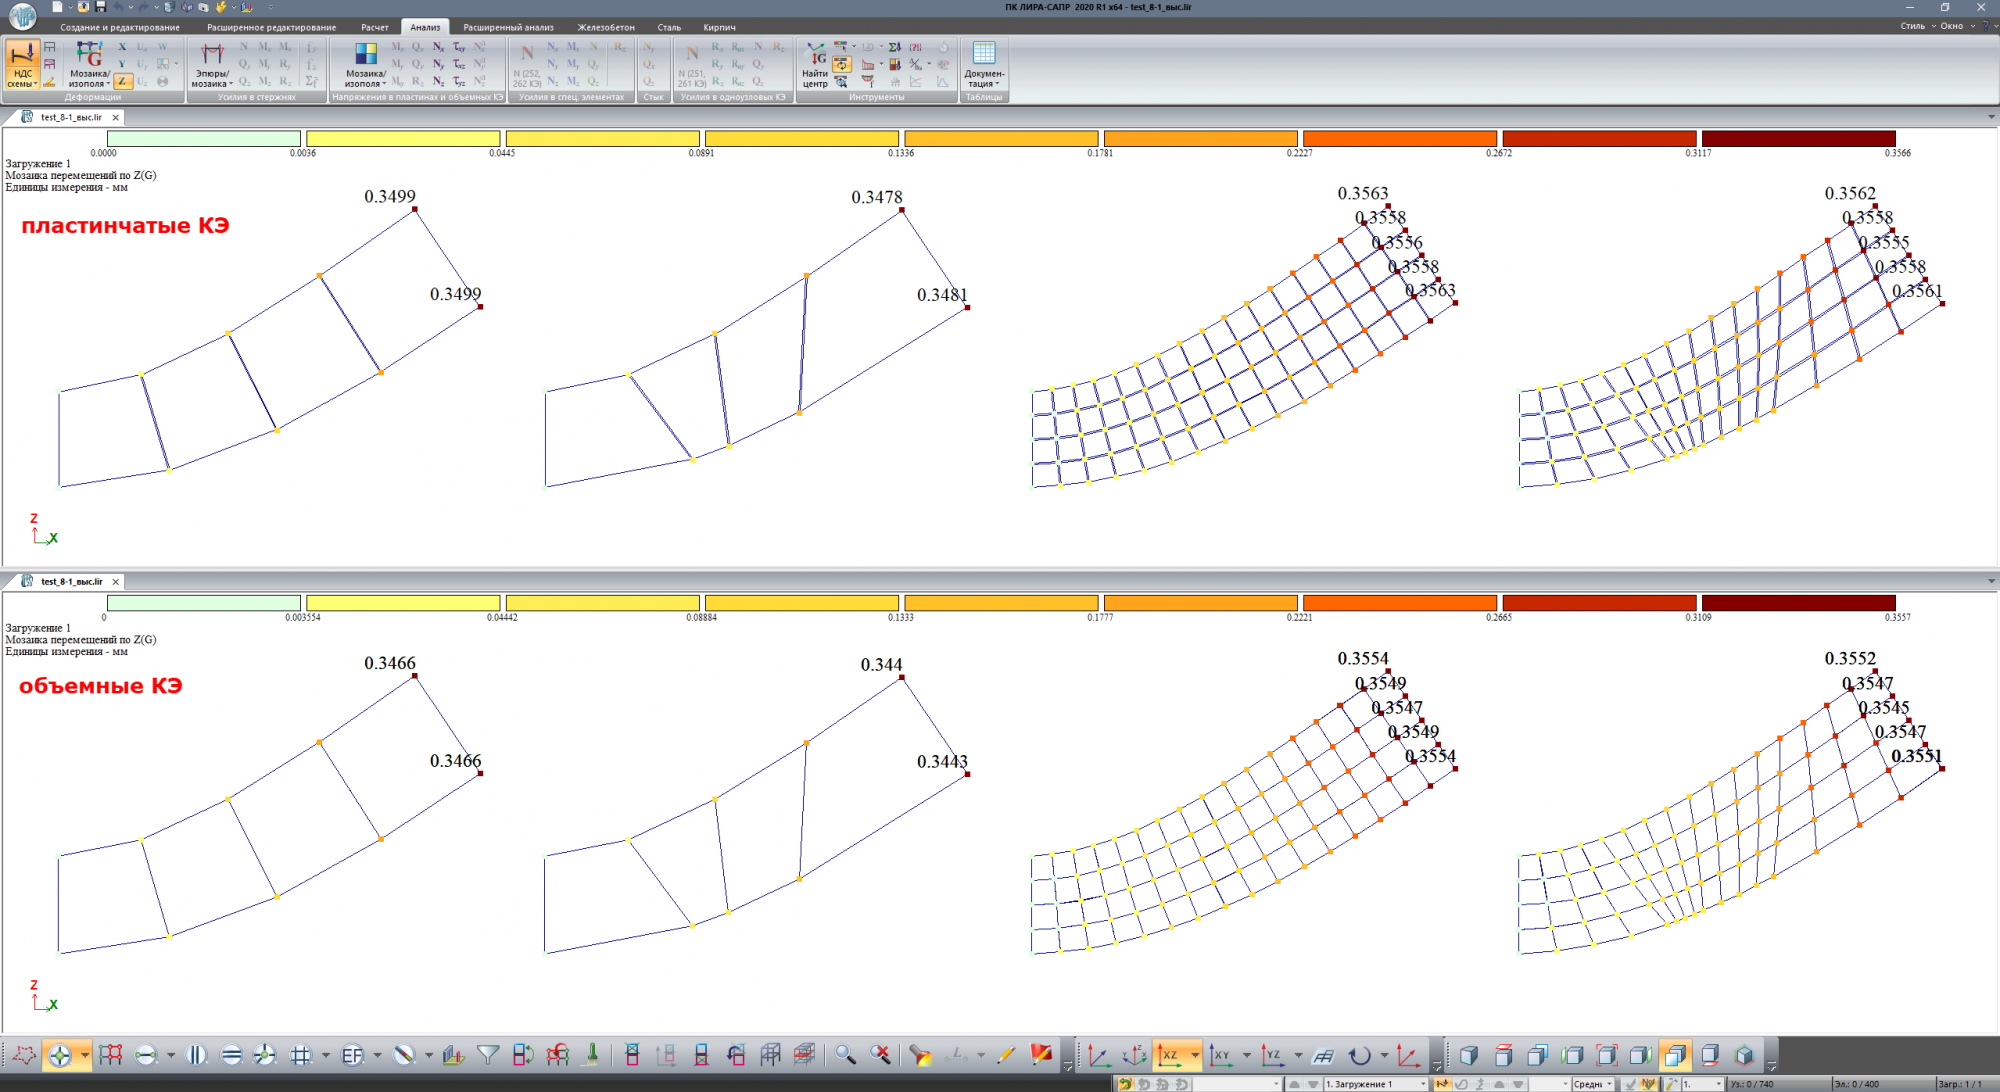This screenshot has width=2000, height=1092.
Task: Toggle XZ projection view button
Action: (1169, 1055)
